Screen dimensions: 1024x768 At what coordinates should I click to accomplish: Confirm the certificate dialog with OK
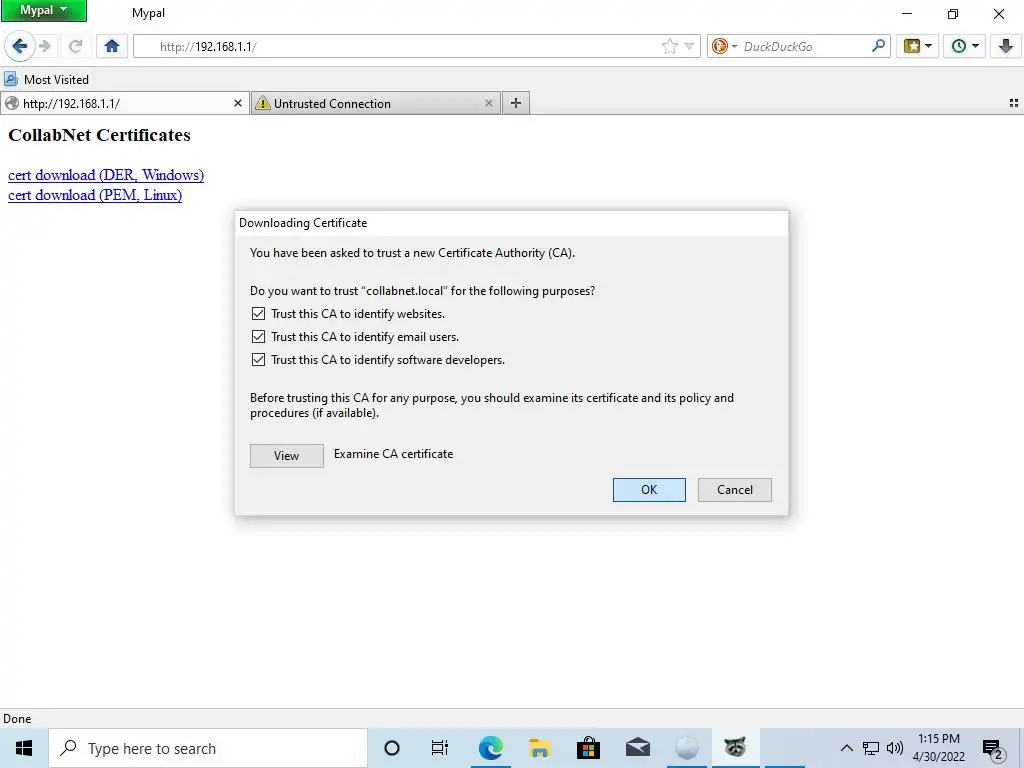point(649,490)
